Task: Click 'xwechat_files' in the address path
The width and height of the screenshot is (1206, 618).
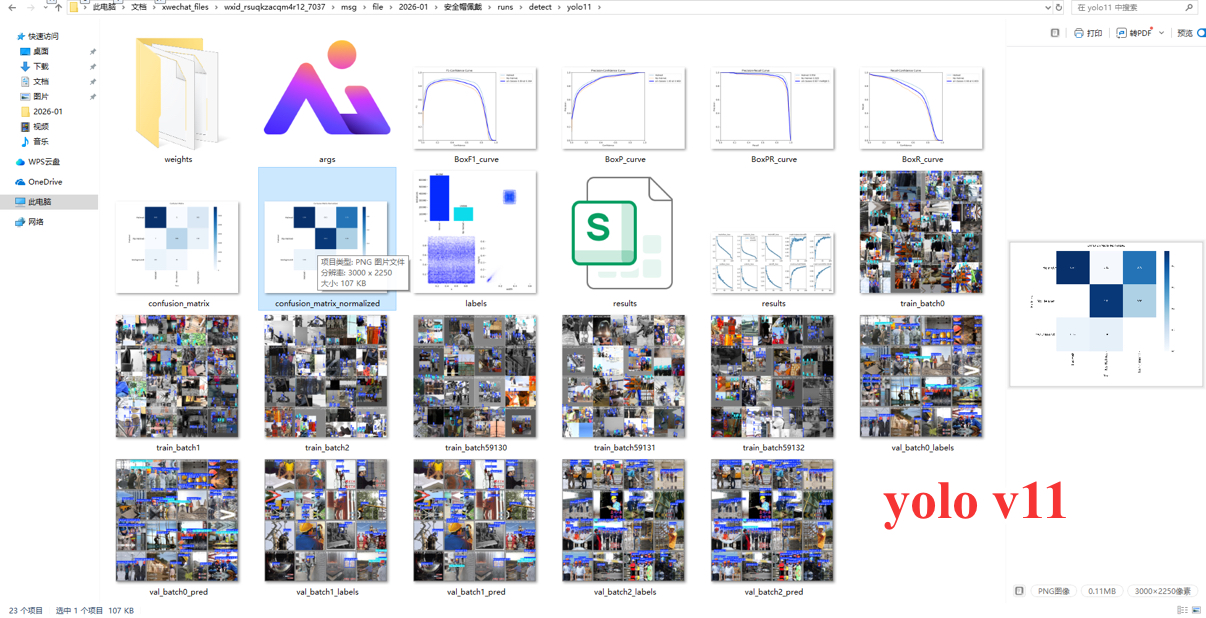Action: point(185,7)
